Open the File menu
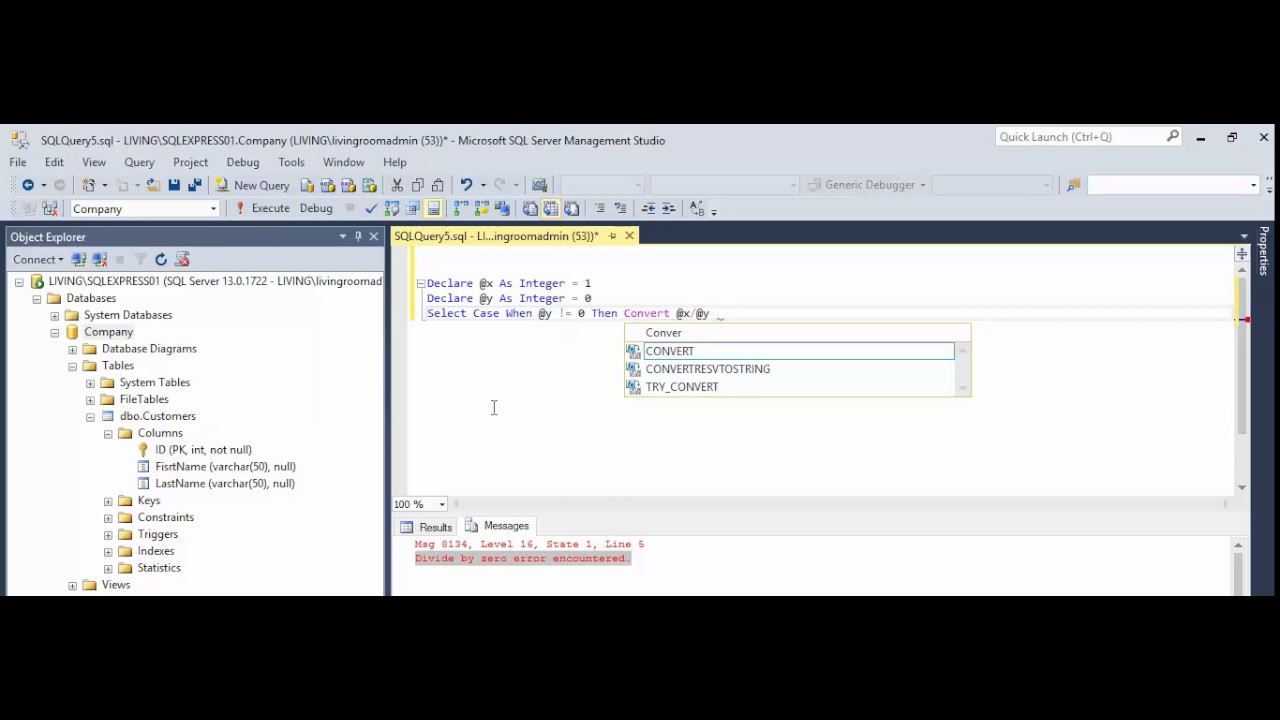The image size is (1280, 720). [x=18, y=162]
